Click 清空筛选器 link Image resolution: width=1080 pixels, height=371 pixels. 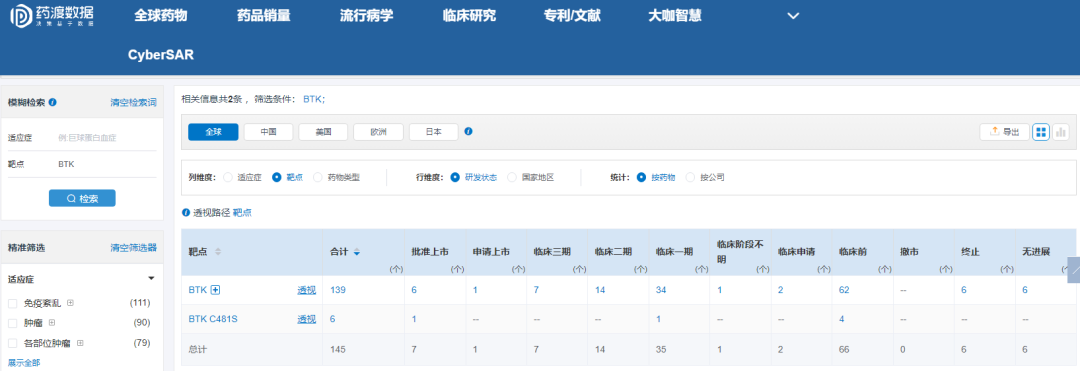pos(134,248)
